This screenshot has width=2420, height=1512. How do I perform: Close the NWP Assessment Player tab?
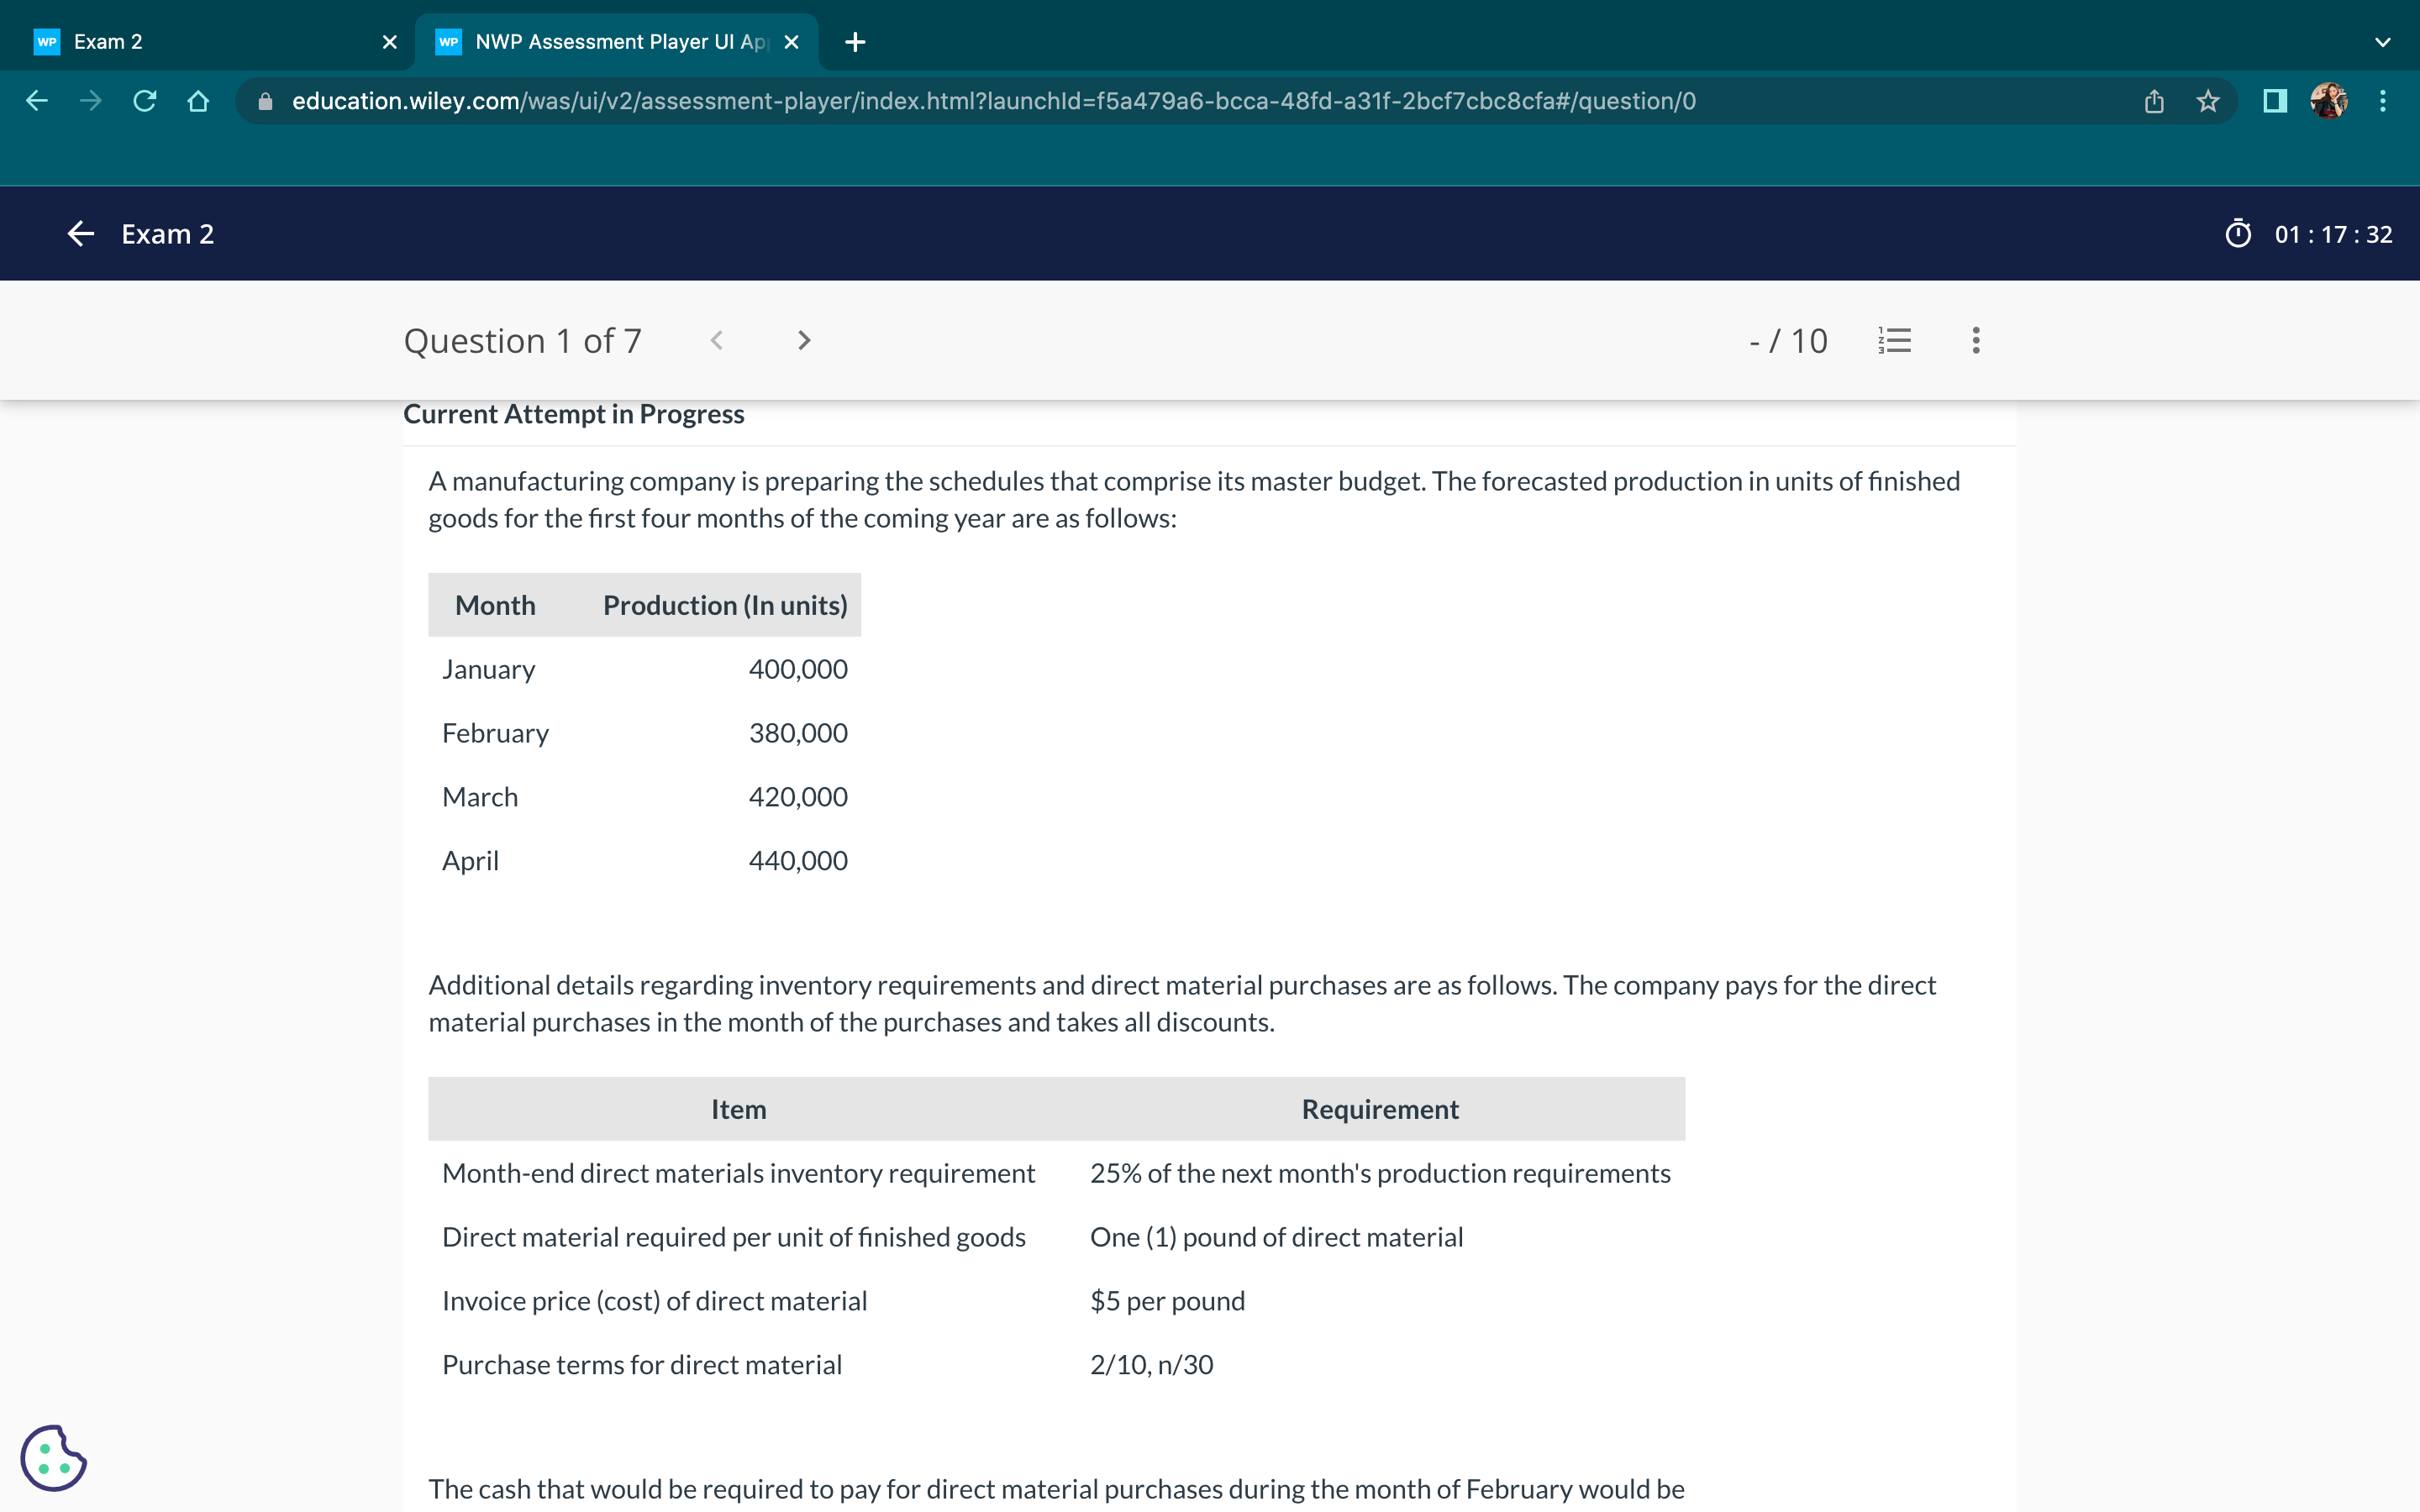[x=791, y=42]
